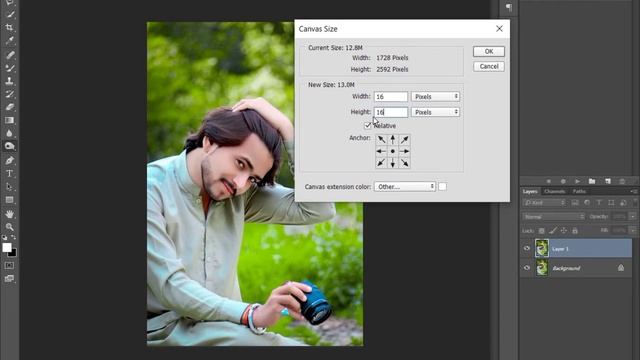Select the Brush tool

(9, 68)
